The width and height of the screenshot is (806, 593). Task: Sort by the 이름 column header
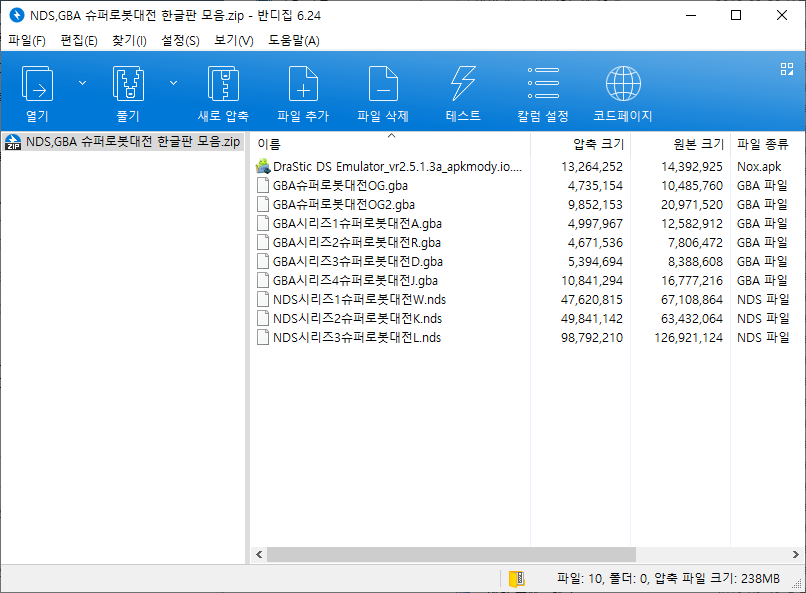[390, 144]
